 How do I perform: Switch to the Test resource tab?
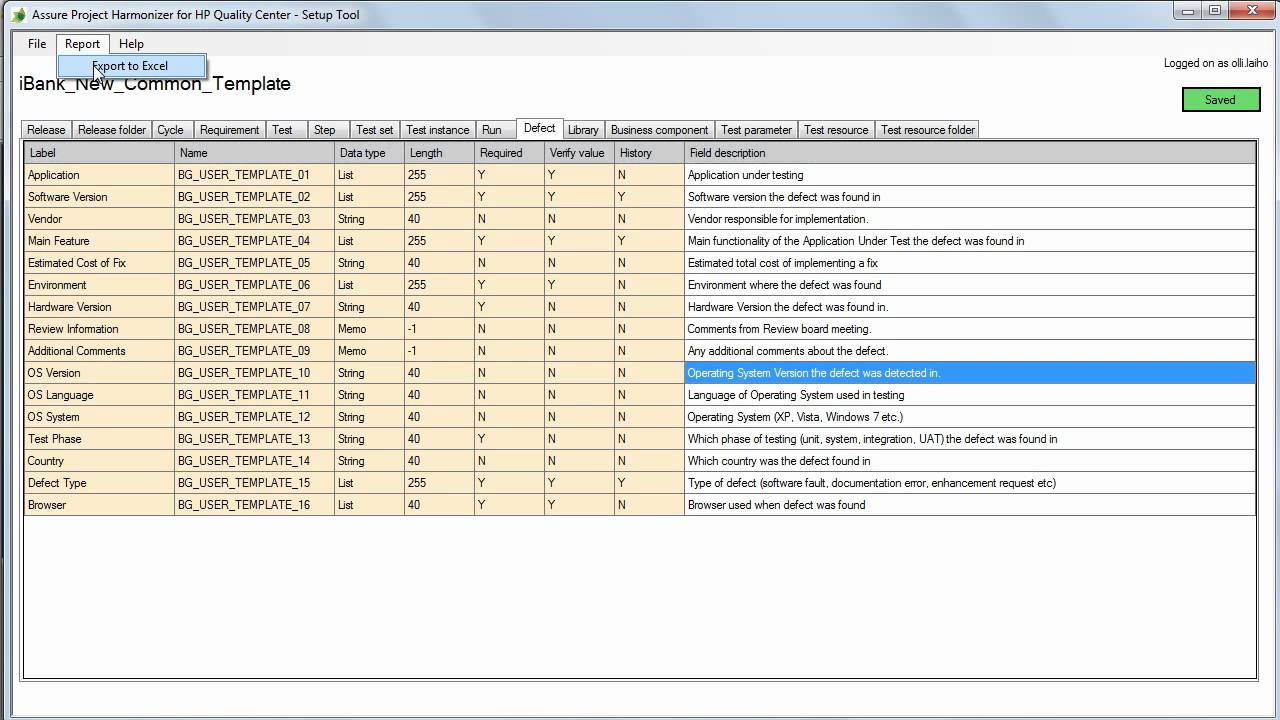pyautogui.click(x=836, y=130)
